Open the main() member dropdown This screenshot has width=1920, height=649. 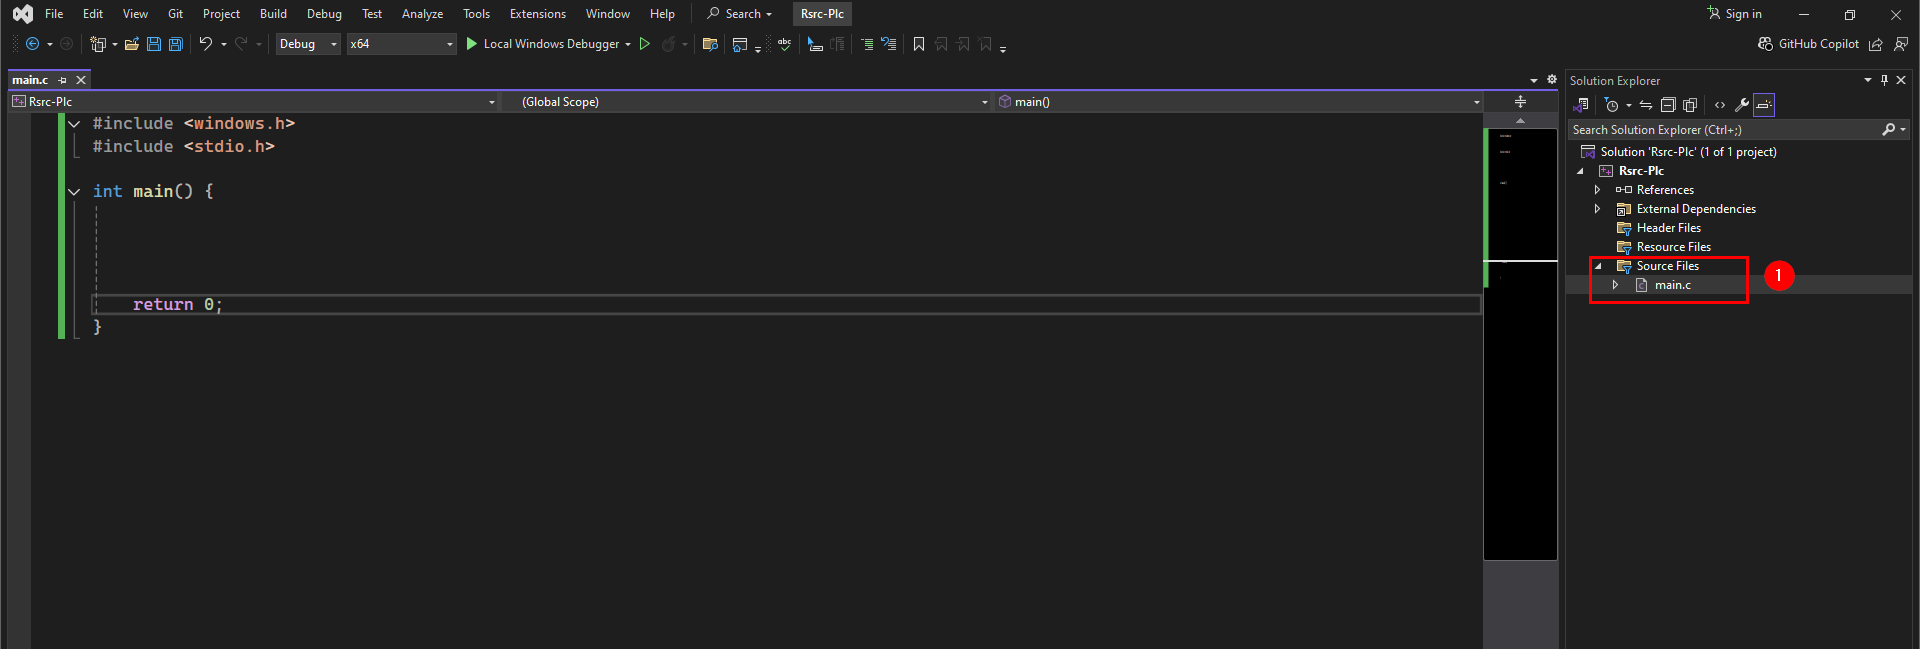[x=1239, y=102]
